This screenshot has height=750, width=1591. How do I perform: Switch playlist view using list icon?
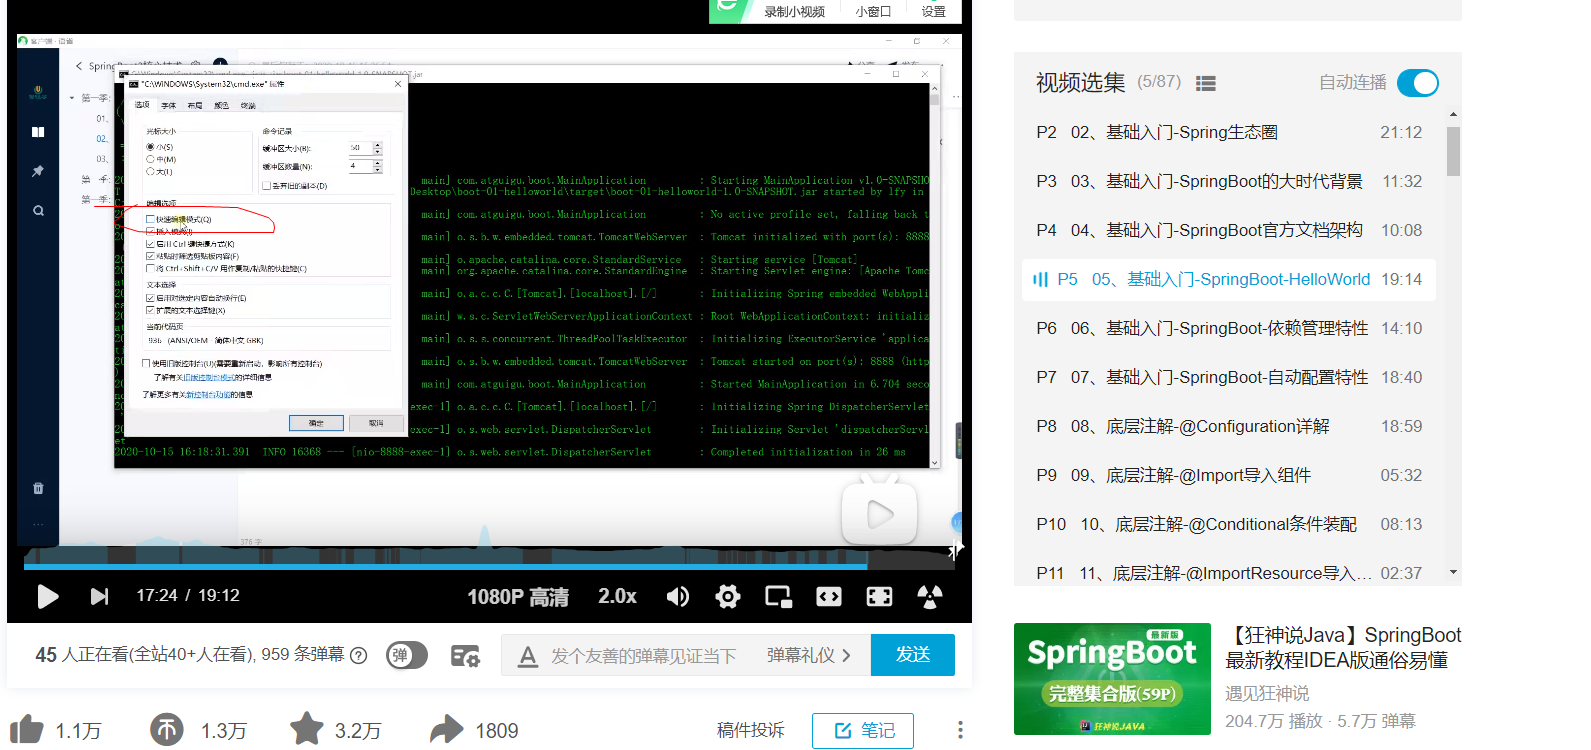[x=1206, y=84]
